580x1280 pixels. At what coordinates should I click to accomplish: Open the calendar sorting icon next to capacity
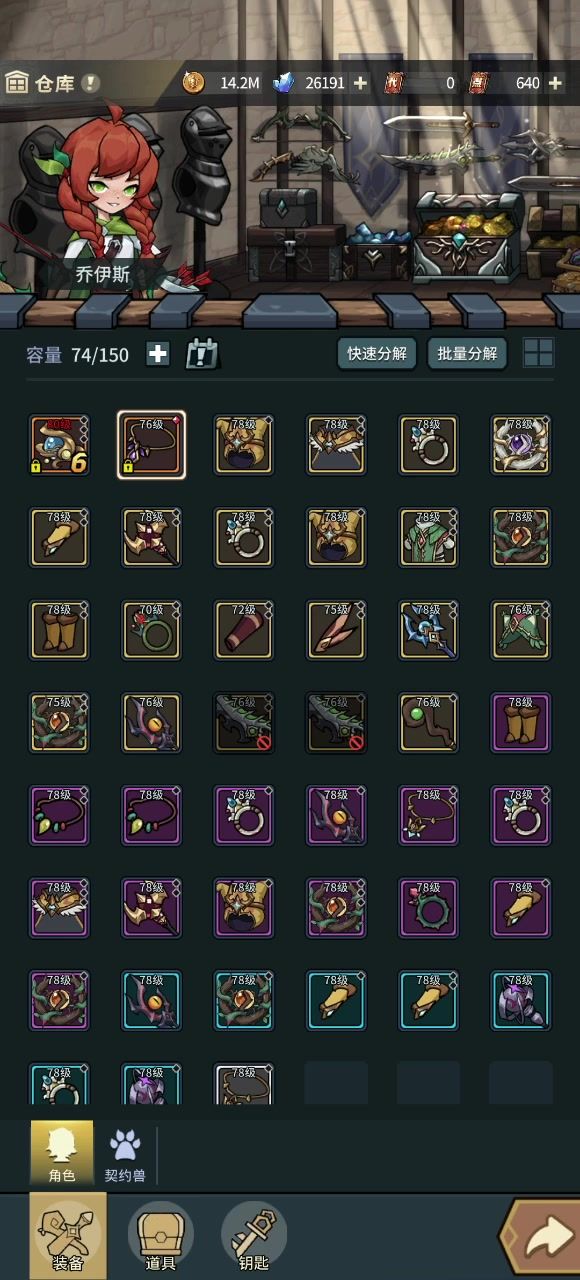click(x=202, y=354)
